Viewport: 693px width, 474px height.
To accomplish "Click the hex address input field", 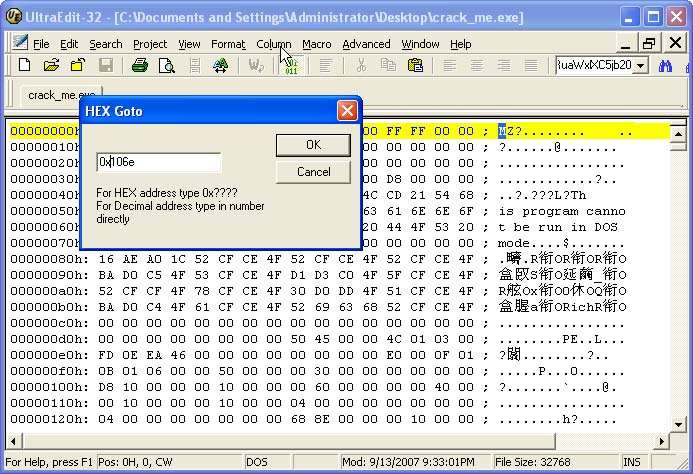I will coord(159,162).
